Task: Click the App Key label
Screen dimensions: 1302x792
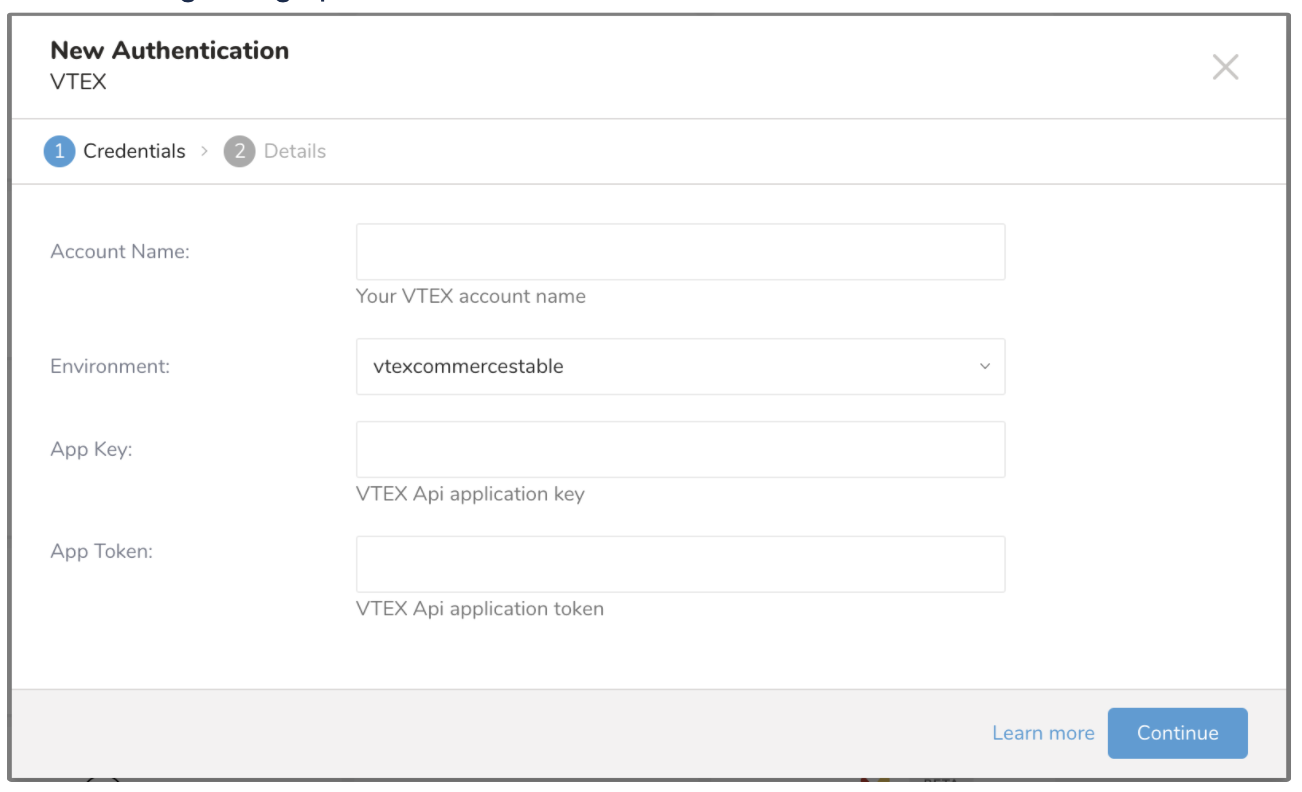Action: coord(91,450)
